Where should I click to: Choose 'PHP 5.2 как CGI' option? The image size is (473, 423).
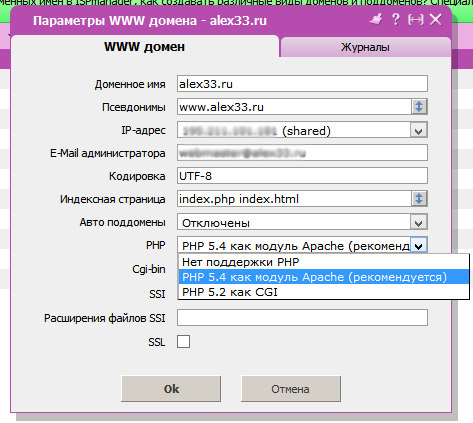tap(324, 292)
